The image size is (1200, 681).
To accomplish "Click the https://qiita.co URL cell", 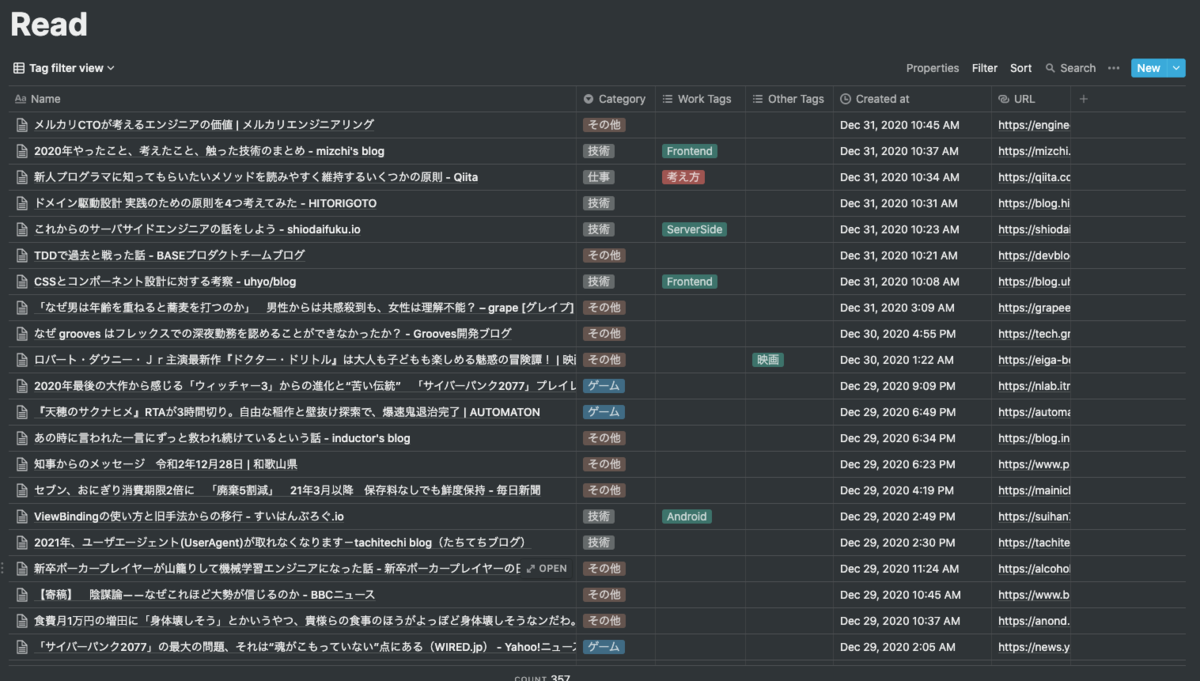I will click(1031, 177).
